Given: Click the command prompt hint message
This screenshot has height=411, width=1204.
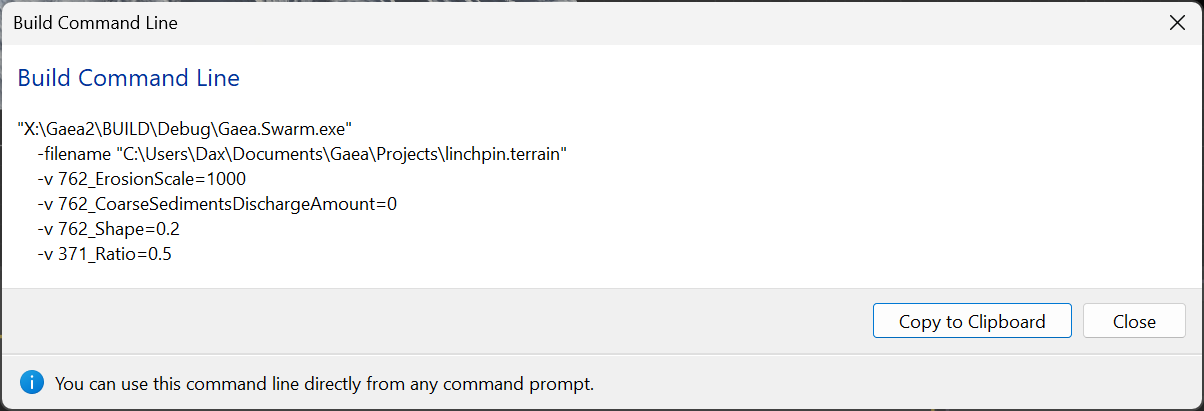Looking at the screenshot, I should click(324, 383).
